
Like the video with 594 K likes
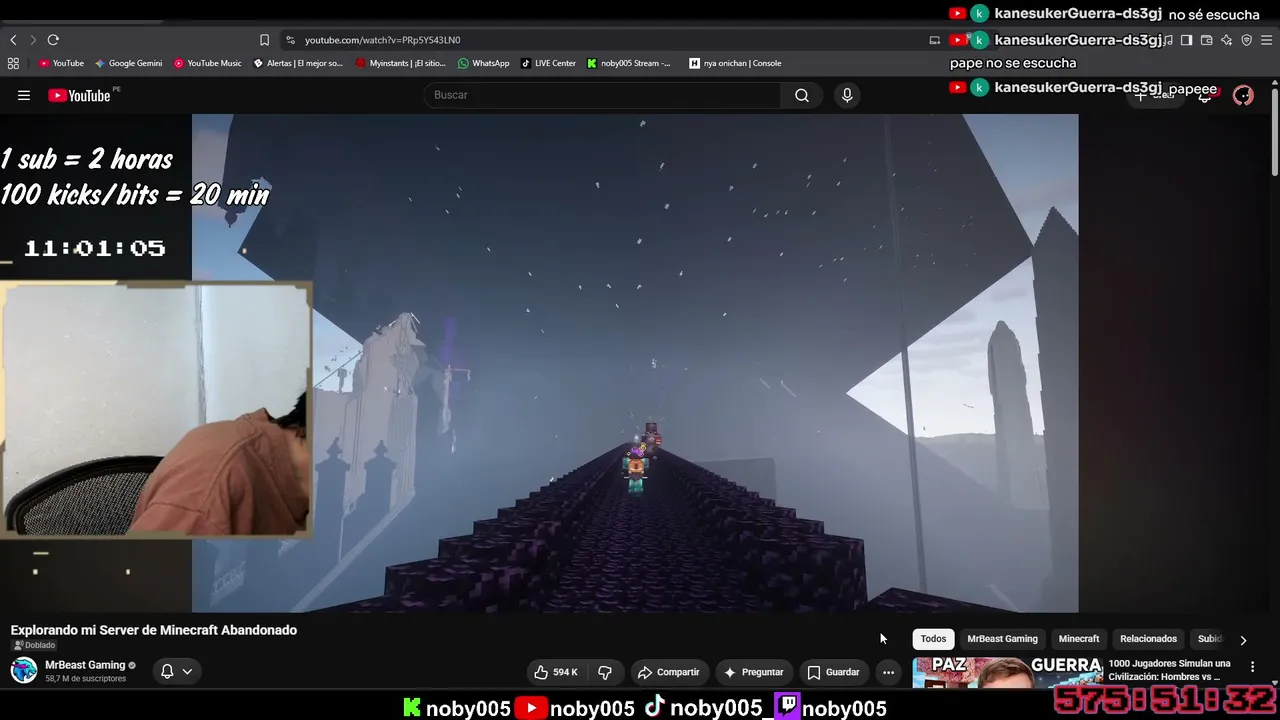555,672
